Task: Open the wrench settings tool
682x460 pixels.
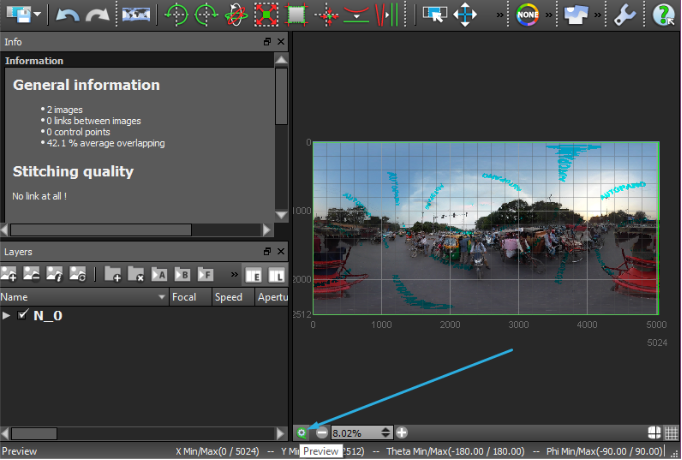Action: 624,15
